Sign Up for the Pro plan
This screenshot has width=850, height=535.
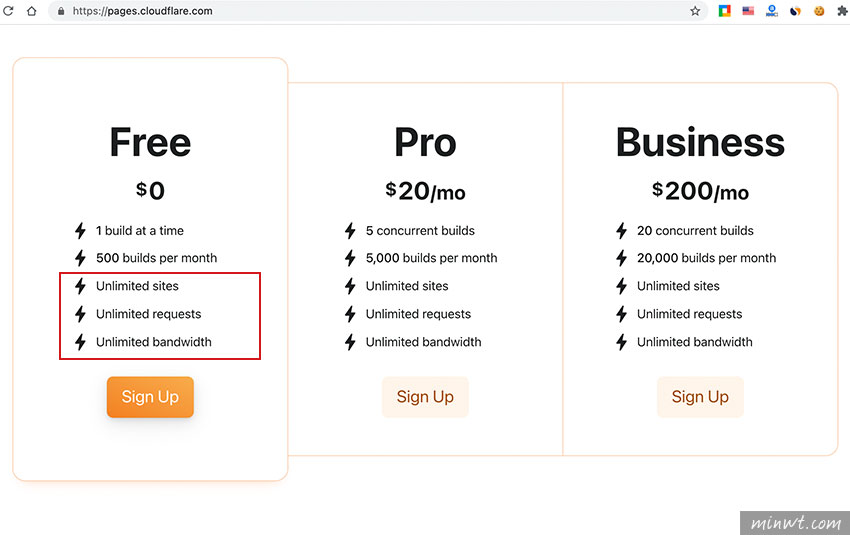tap(425, 397)
